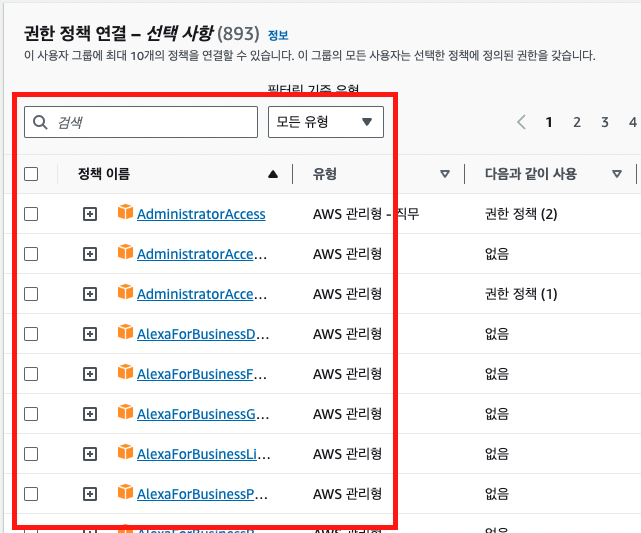Click 'AWS 관리형' in the AlexaForBusinessLi… row
The image size is (641, 533).
click(347, 455)
